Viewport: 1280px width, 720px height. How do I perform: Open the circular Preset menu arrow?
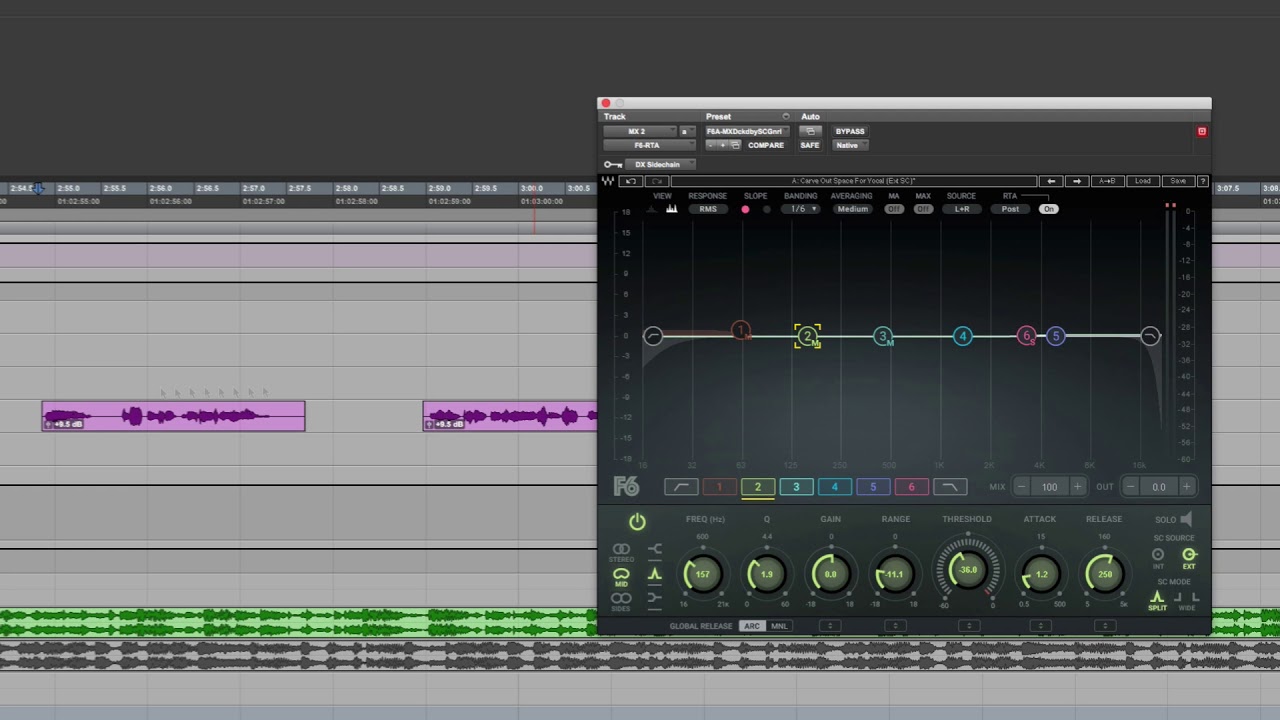tap(786, 117)
